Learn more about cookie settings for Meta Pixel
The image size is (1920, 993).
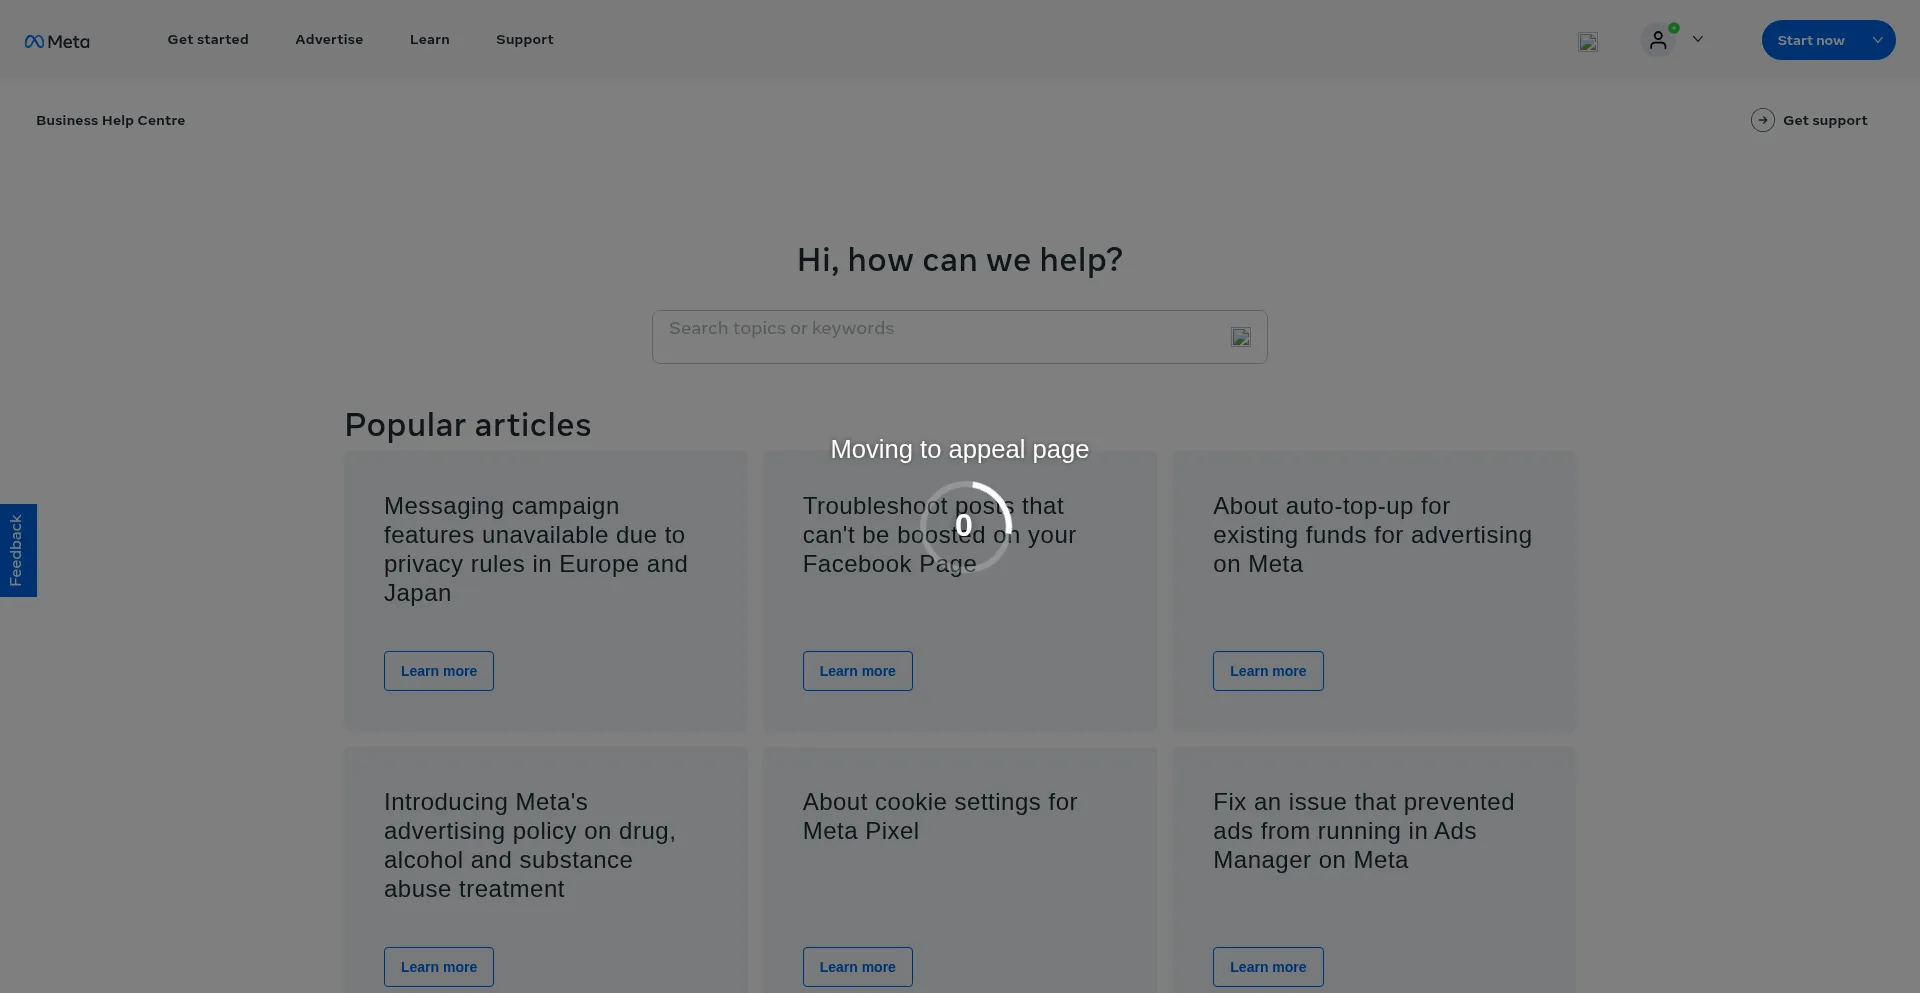coord(857,967)
